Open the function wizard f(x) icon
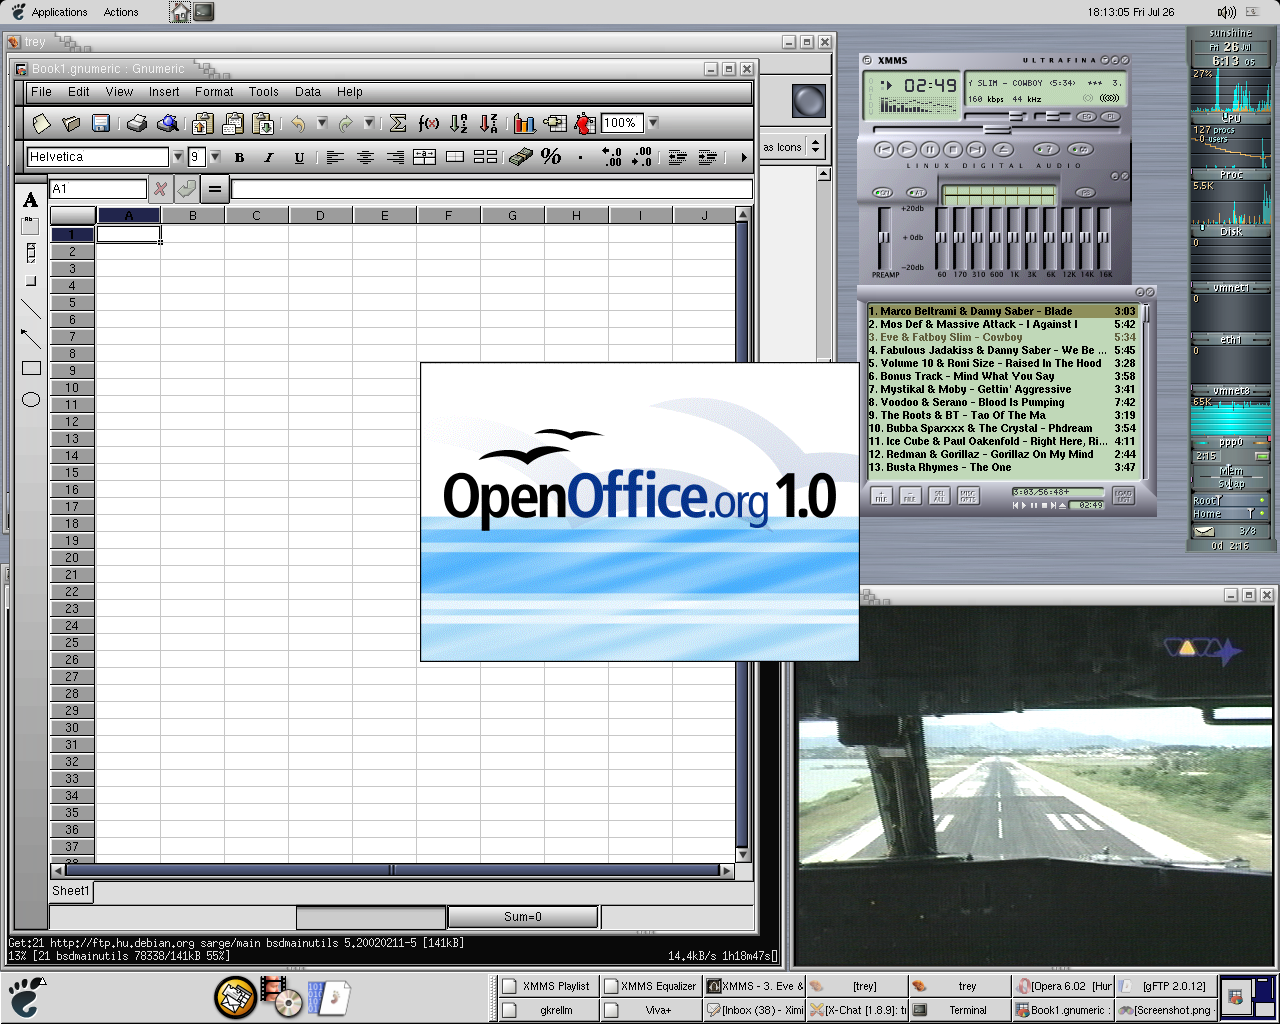The height and width of the screenshot is (1024, 1280). coord(428,123)
